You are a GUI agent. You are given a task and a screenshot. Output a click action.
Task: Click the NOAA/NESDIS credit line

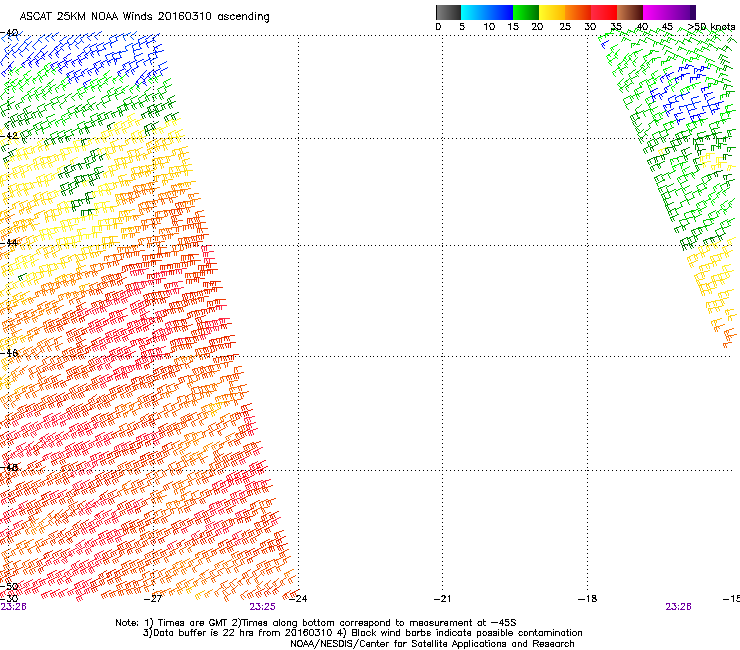click(432, 644)
